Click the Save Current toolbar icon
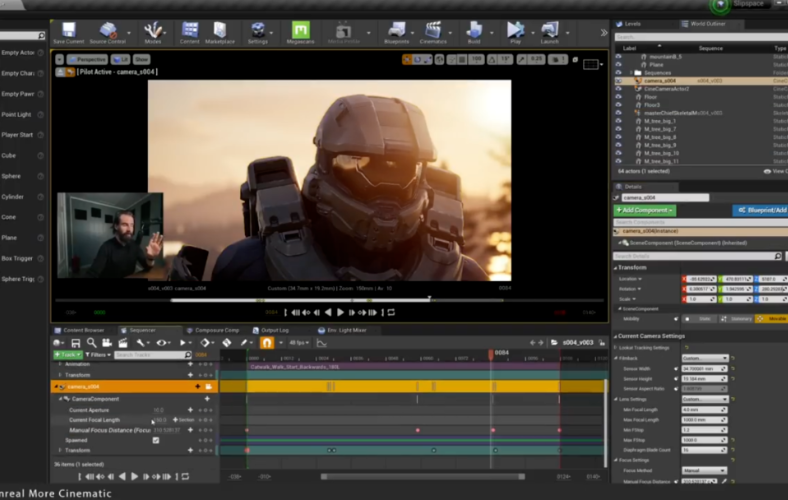The image size is (788, 500). pyautogui.click(x=68, y=31)
